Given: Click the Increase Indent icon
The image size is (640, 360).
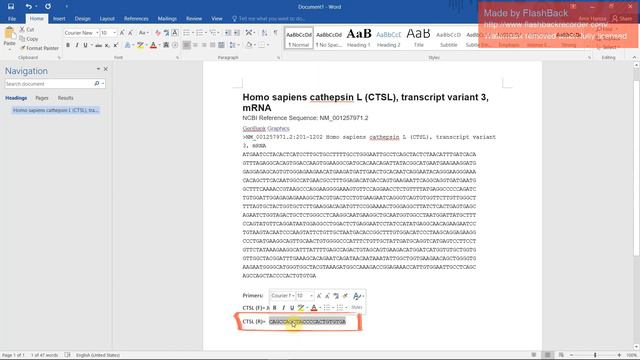Looking at the screenshot, I should 237,33.
